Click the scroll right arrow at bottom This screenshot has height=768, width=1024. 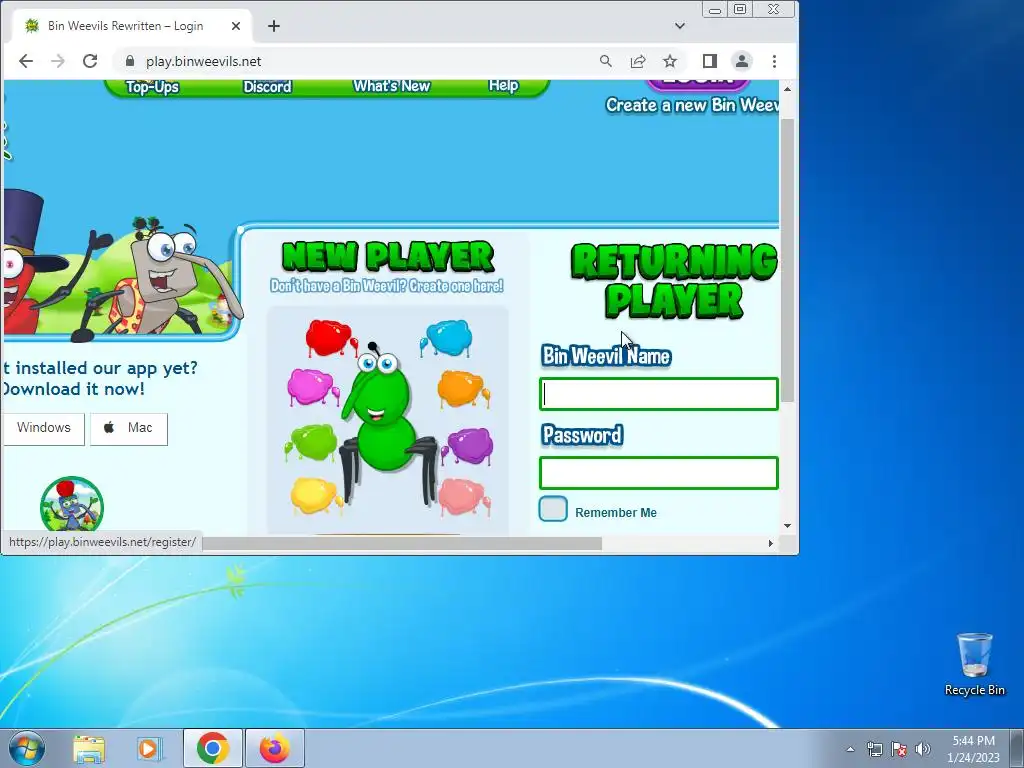point(771,543)
